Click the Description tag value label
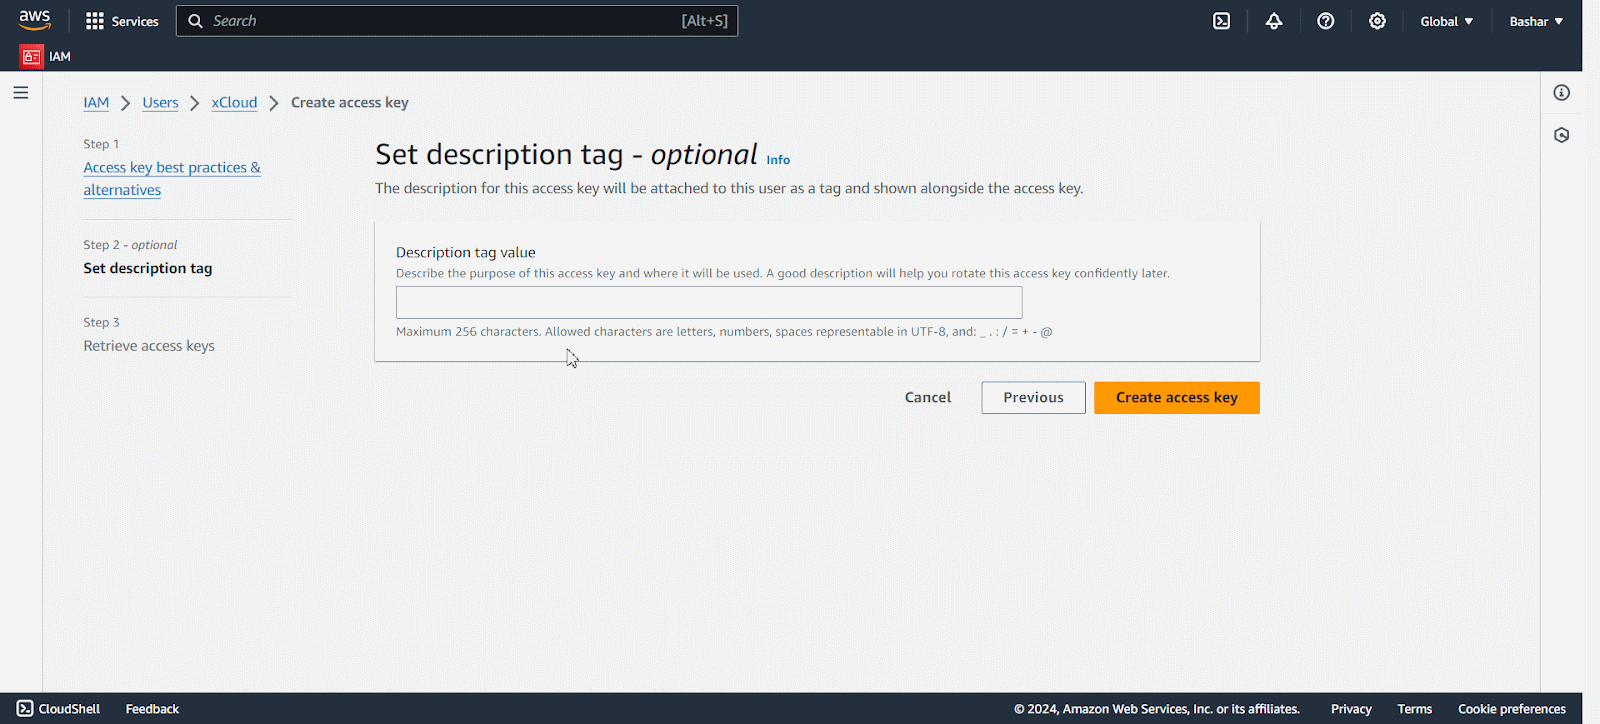 tap(466, 253)
